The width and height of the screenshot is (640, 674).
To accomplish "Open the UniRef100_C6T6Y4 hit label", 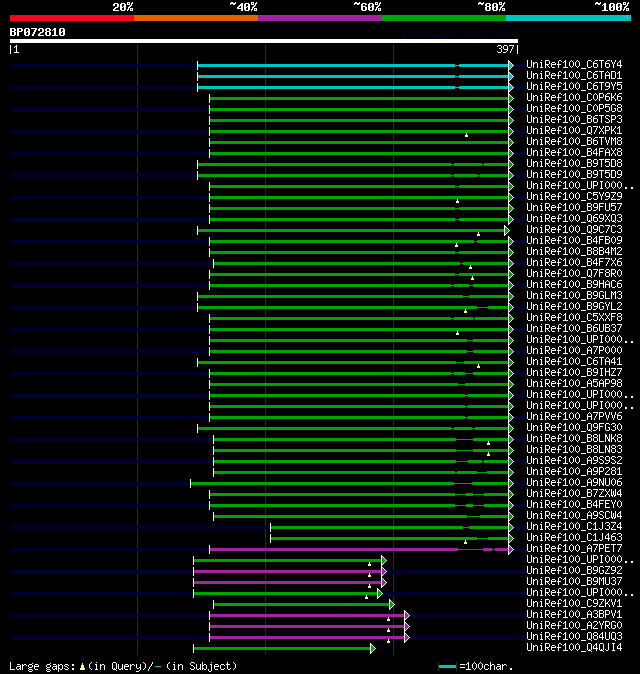I will 574,64.
